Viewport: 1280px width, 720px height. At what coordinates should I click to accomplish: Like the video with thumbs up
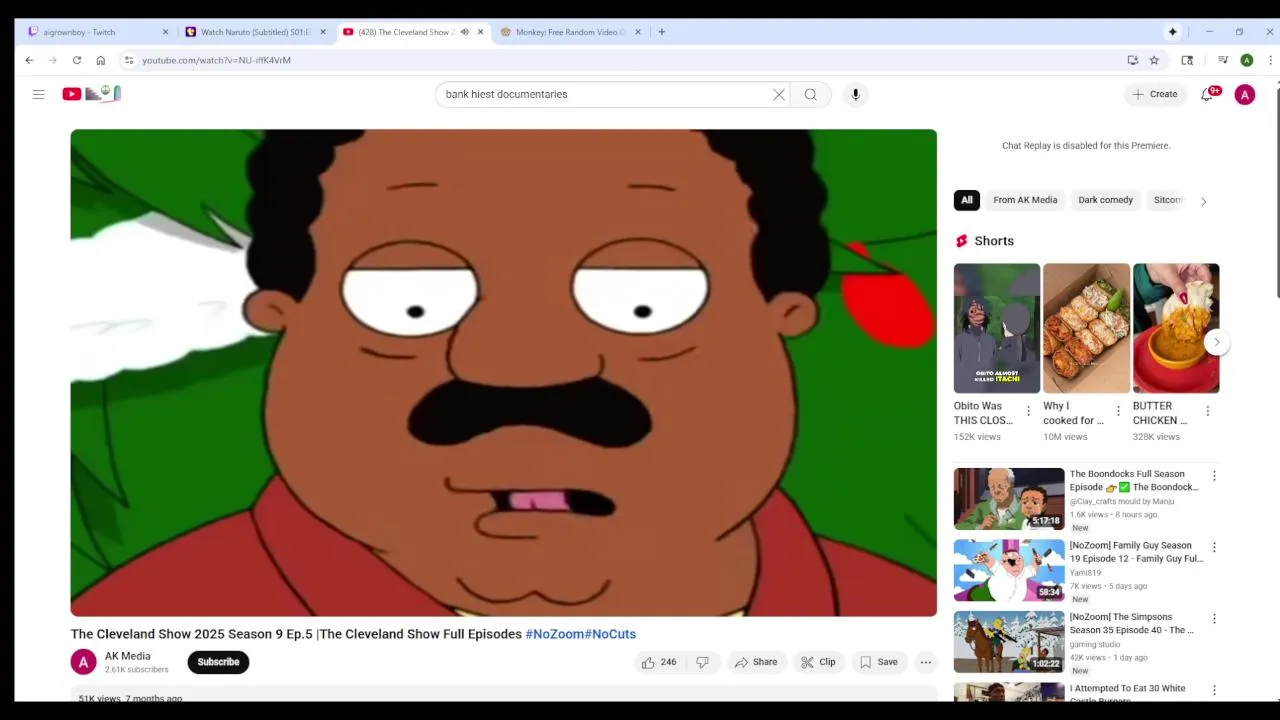click(659, 662)
